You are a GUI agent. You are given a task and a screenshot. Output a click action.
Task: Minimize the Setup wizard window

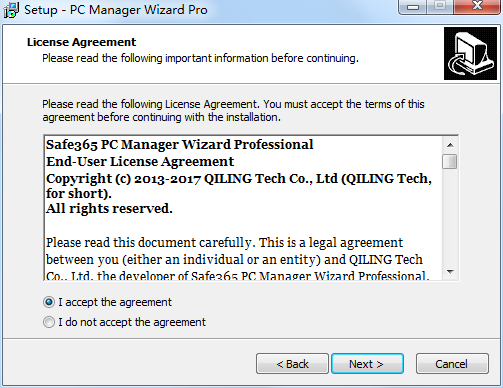pyautogui.click(x=413, y=7)
